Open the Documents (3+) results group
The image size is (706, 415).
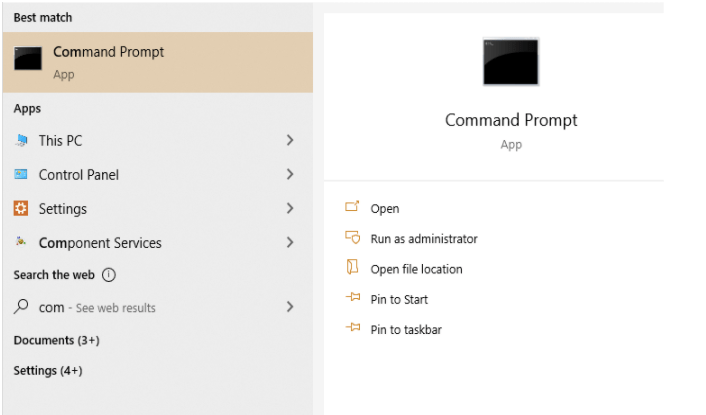[x=56, y=340]
